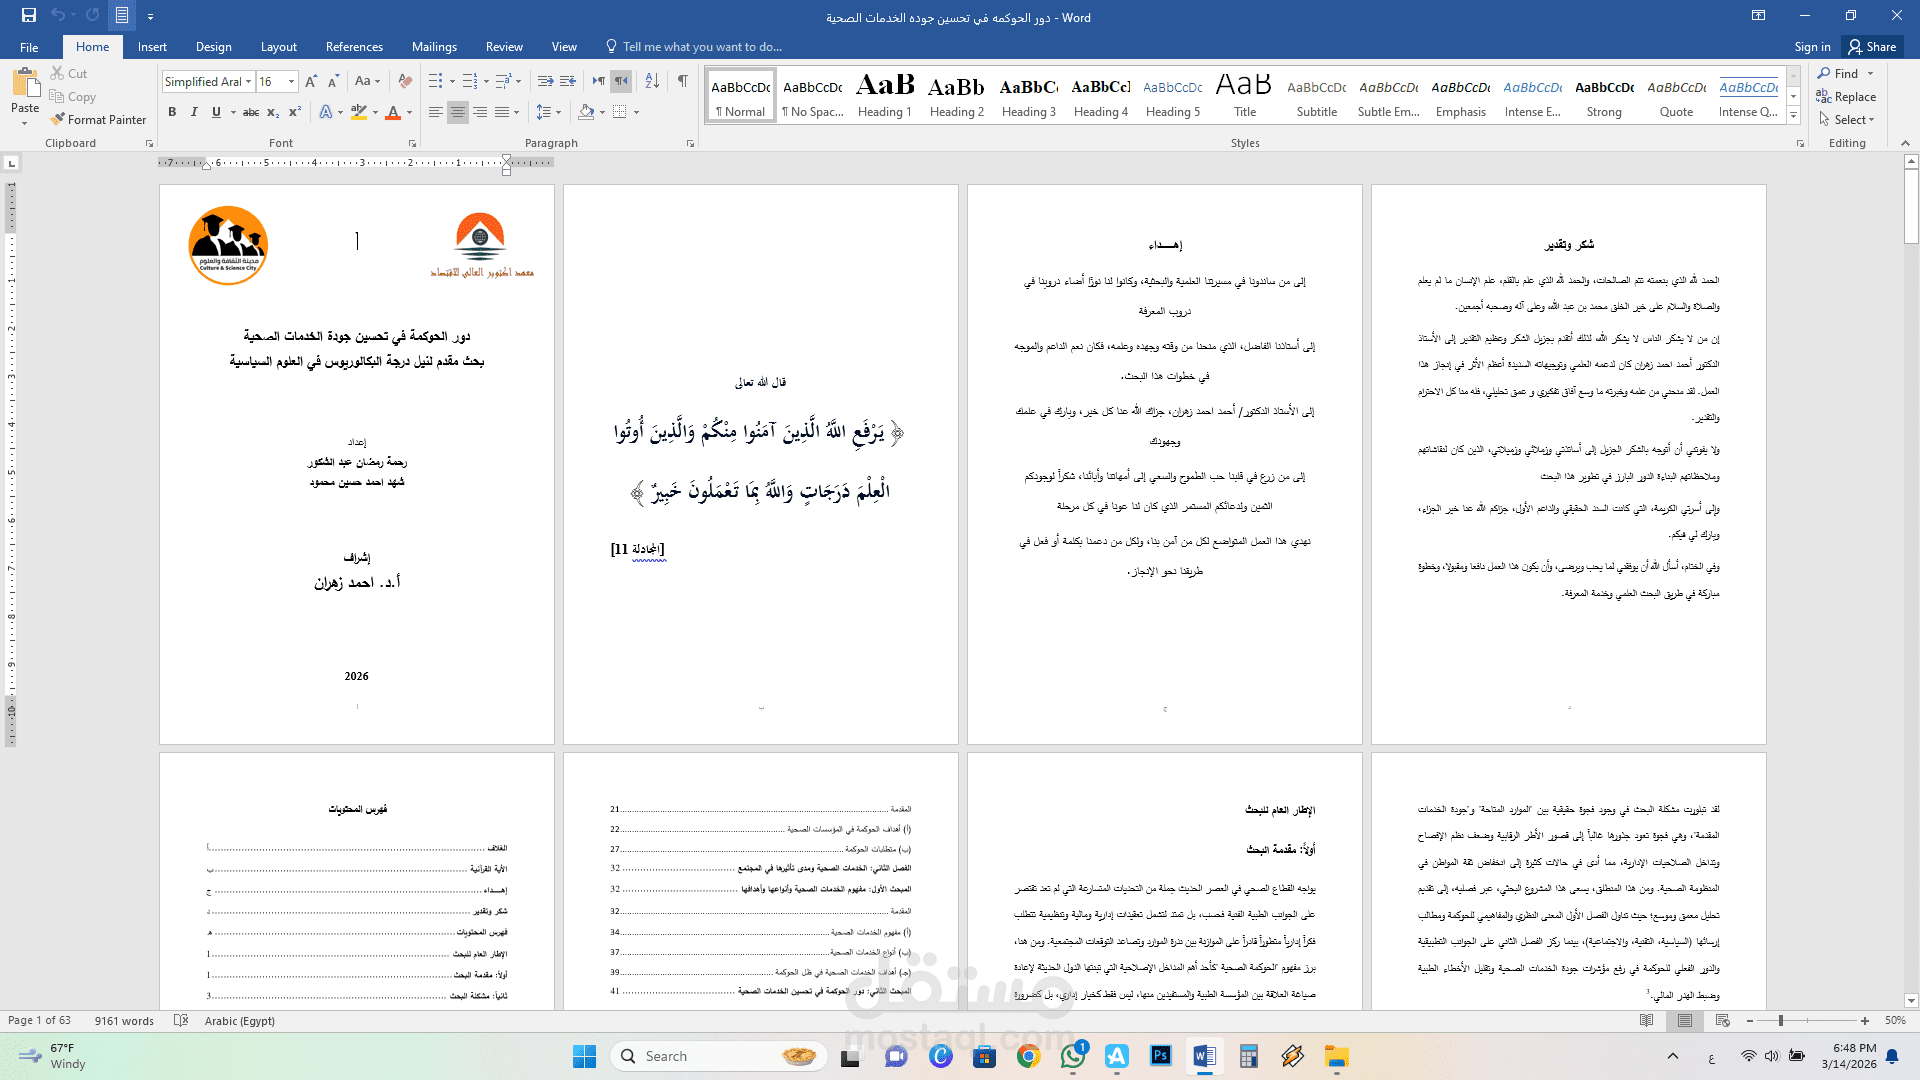The height and width of the screenshot is (1080, 1920).
Task: Toggle Show/Hide paragraph marks
Action: point(682,81)
